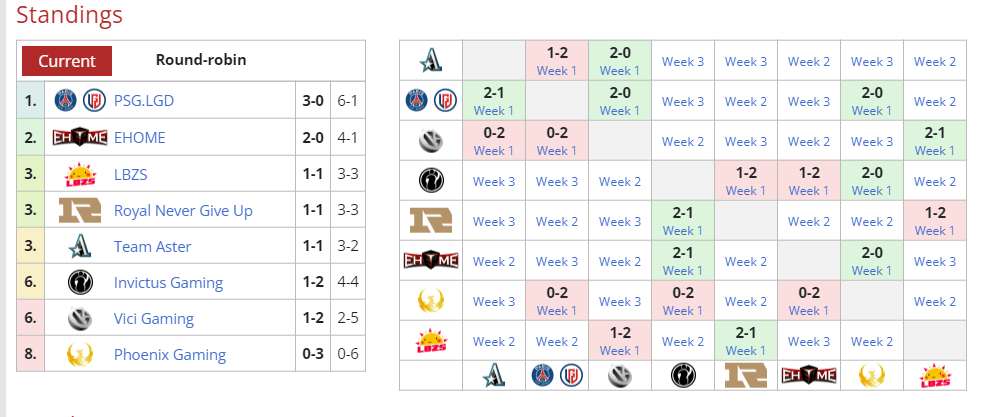
Task: Click the LGD logo in crosstable bottom row
Action: (572, 376)
